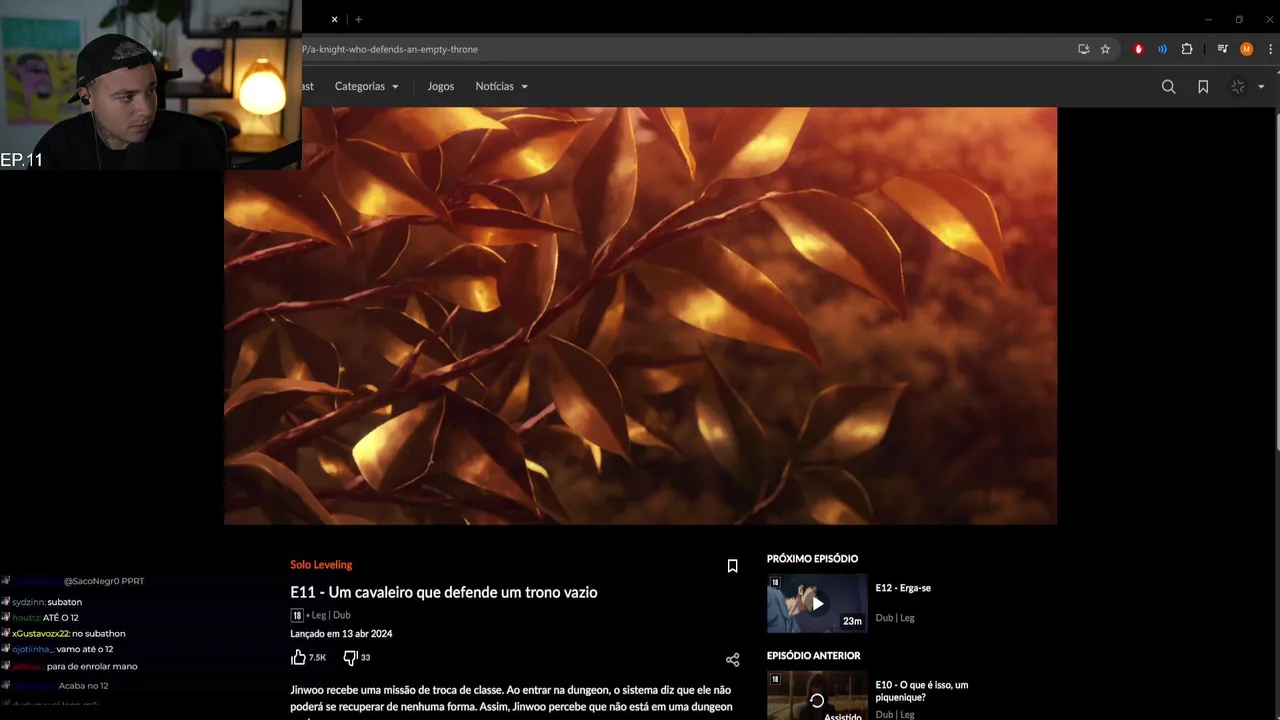The height and width of the screenshot is (720, 1280).
Task: Click the Lançado em 13 abr 2024 text
Action: click(341, 634)
